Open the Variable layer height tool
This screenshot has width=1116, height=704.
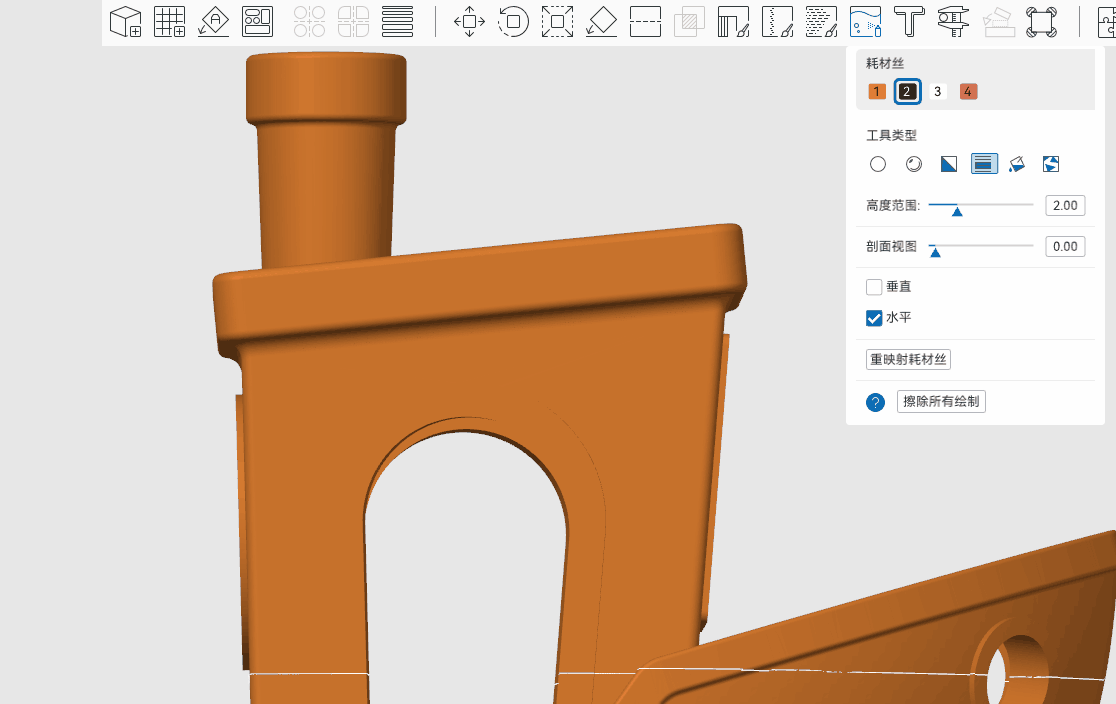397,21
